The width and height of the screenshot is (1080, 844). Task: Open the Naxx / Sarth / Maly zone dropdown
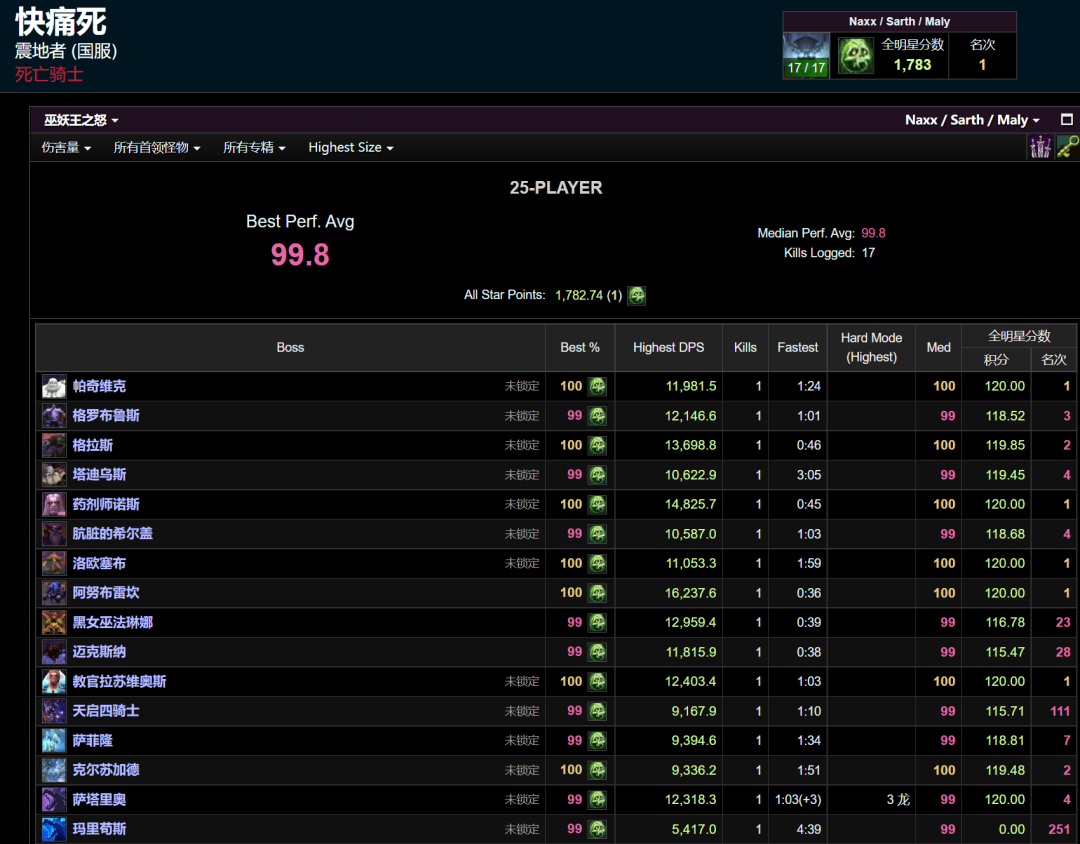tap(972, 120)
